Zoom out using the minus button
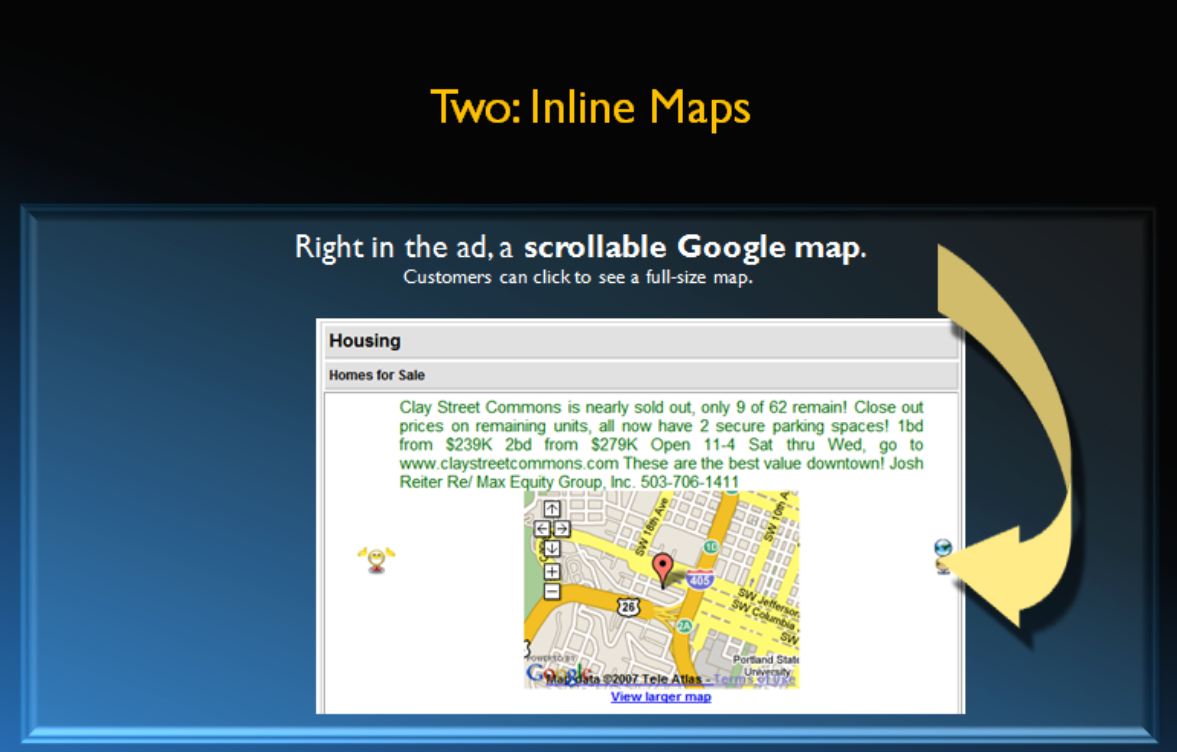This screenshot has height=752, width=1177. pyautogui.click(x=552, y=590)
